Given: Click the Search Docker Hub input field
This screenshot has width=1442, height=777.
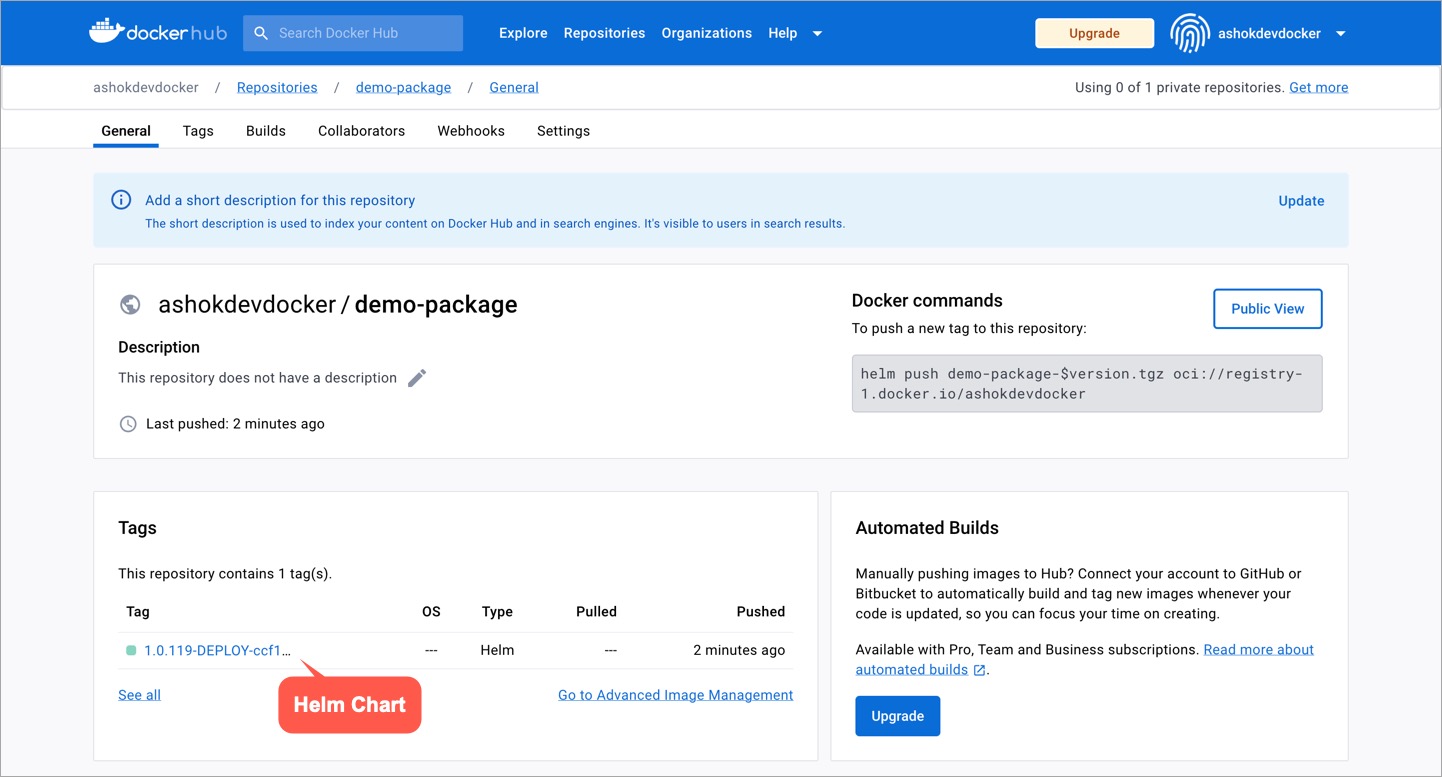Looking at the screenshot, I should (365, 33).
